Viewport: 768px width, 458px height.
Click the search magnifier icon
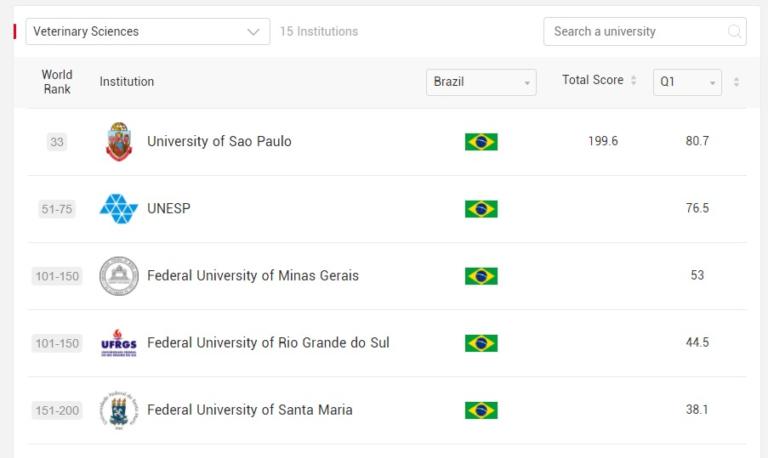[x=735, y=32]
